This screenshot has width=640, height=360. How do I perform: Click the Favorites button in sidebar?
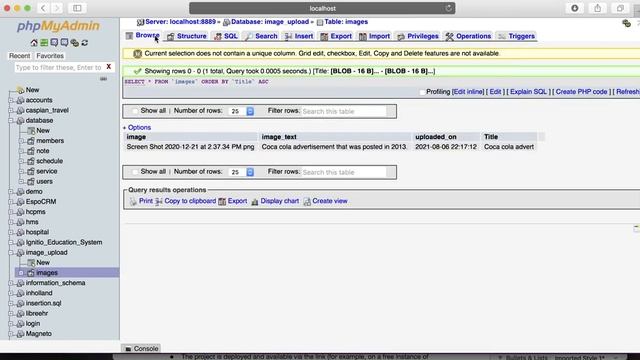pyautogui.click(x=50, y=56)
